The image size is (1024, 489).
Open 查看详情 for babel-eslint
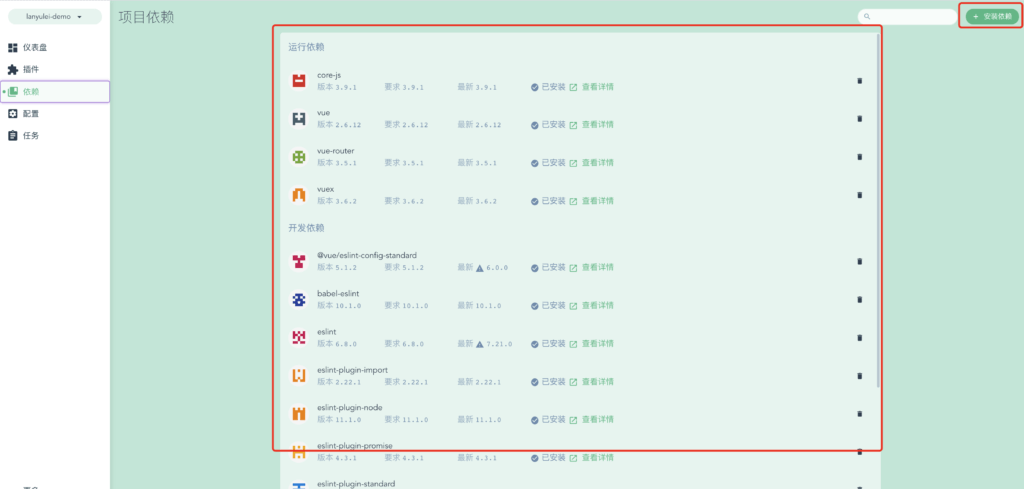point(592,306)
